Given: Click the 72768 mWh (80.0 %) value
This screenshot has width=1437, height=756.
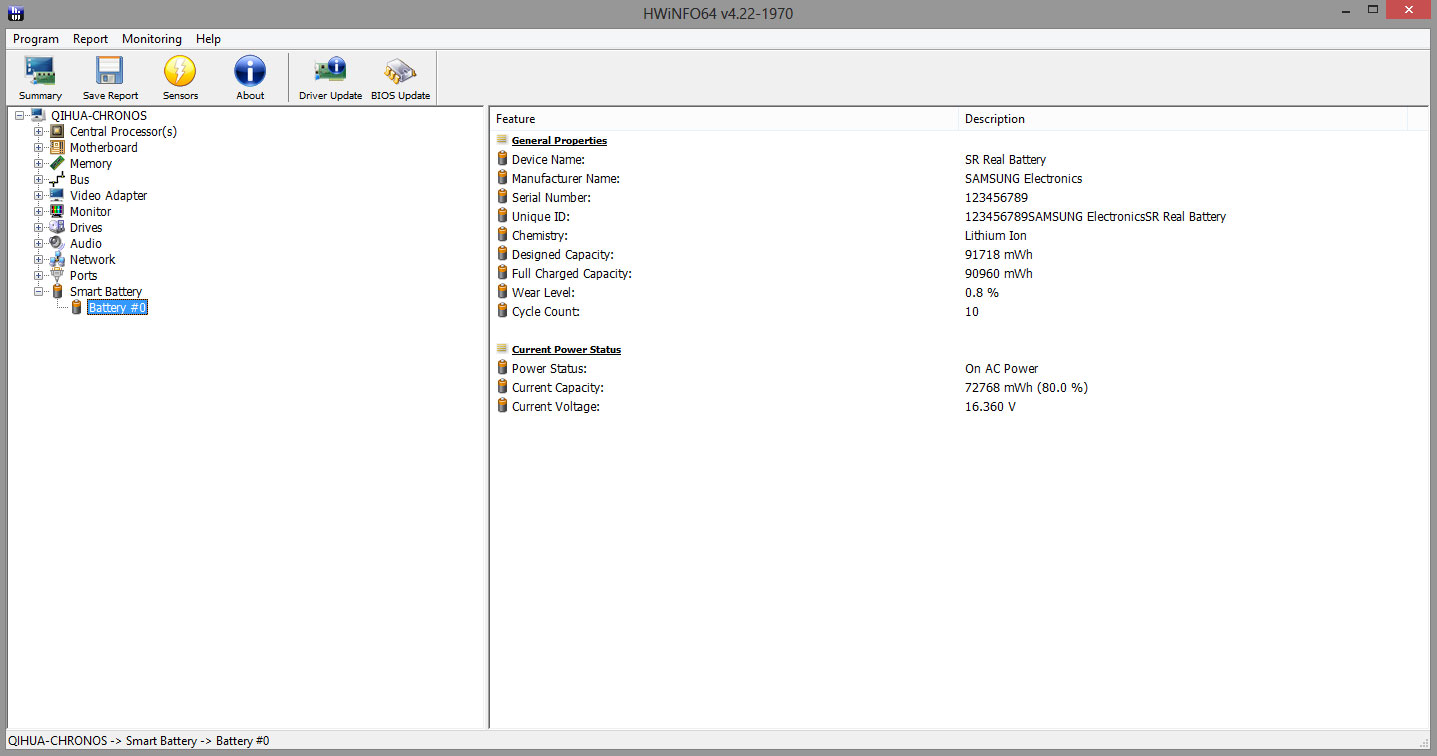Looking at the screenshot, I should [x=1026, y=388].
